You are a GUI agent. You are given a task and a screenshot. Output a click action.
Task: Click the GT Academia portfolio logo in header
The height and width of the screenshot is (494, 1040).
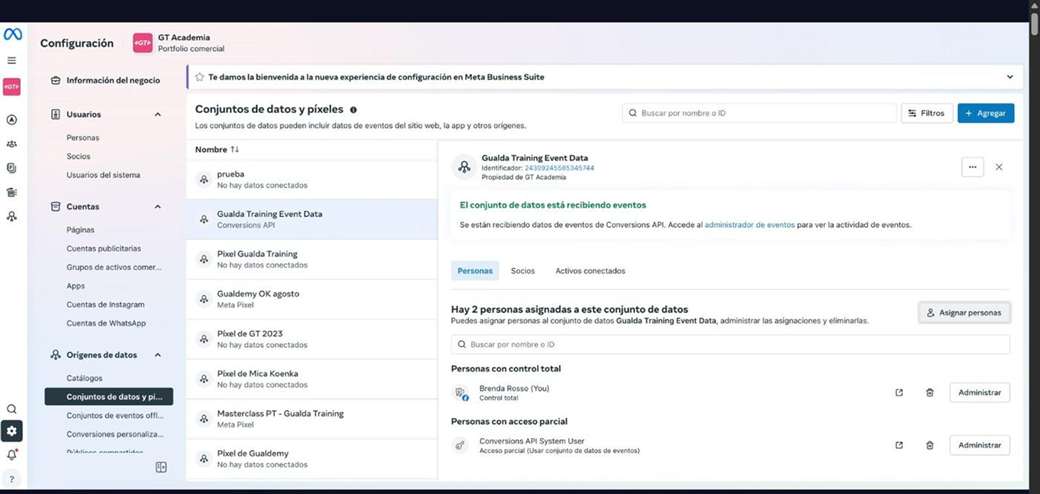click(143, 42)
